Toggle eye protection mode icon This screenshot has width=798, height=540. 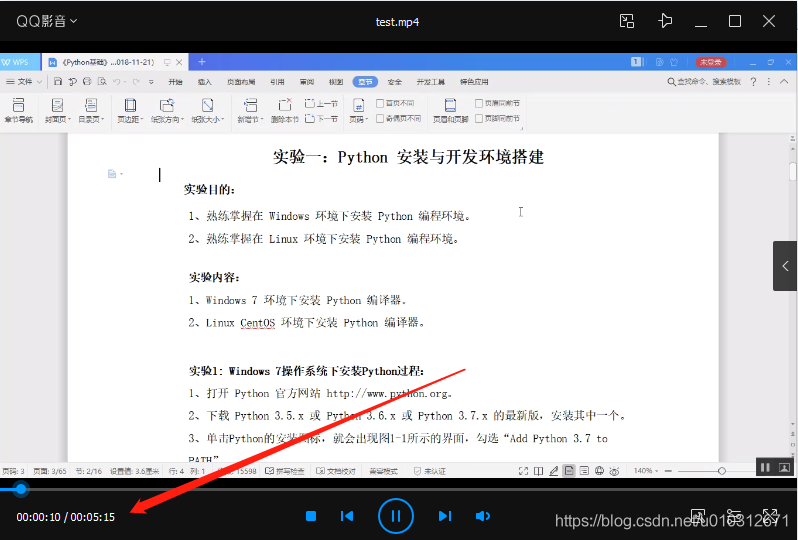[x=615, y=471]
